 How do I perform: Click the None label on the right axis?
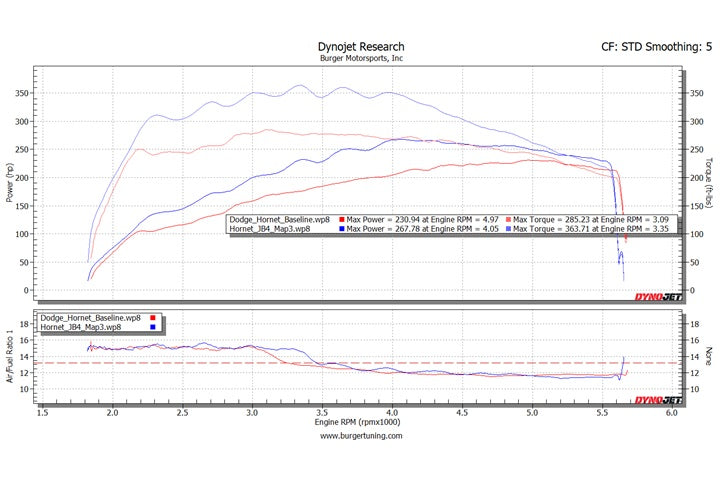[x=709, y=356]
